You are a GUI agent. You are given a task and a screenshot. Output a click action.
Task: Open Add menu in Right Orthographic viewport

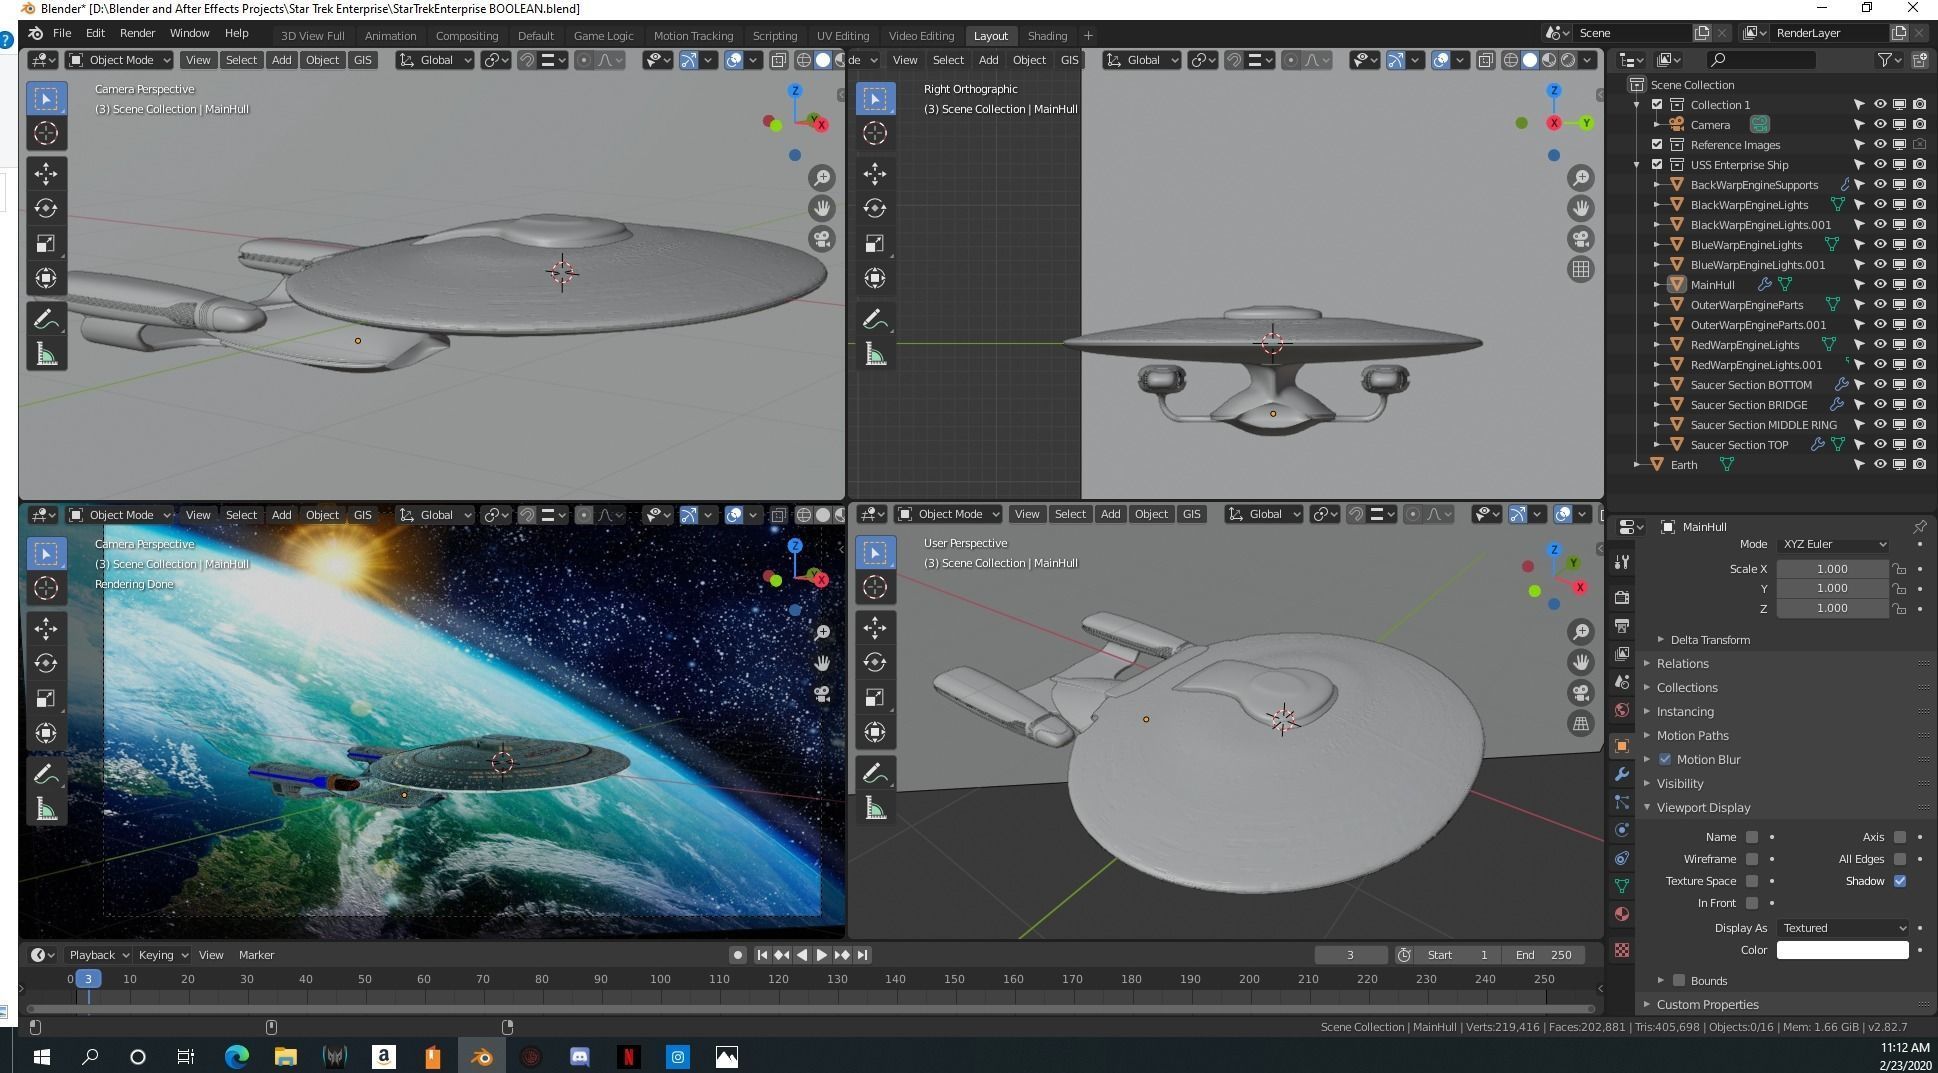tap(988, 60)
